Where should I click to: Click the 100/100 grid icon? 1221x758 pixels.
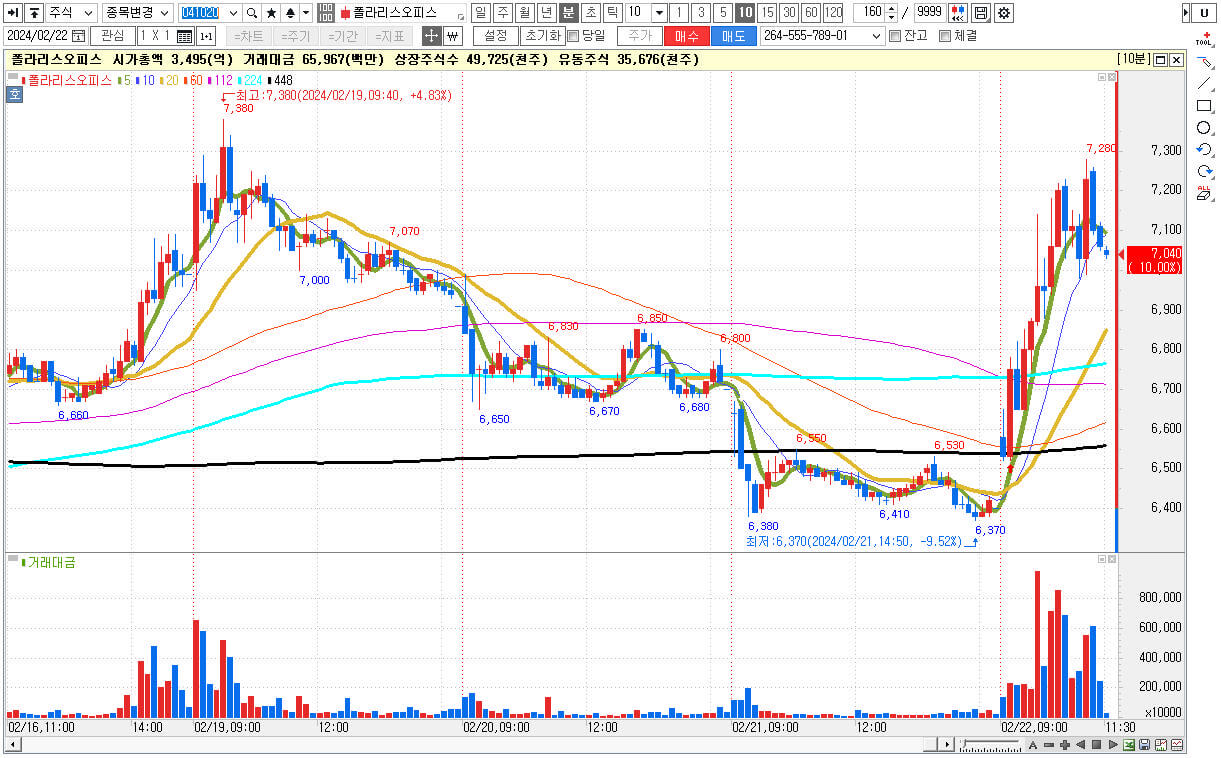click(x=326, y=13)
